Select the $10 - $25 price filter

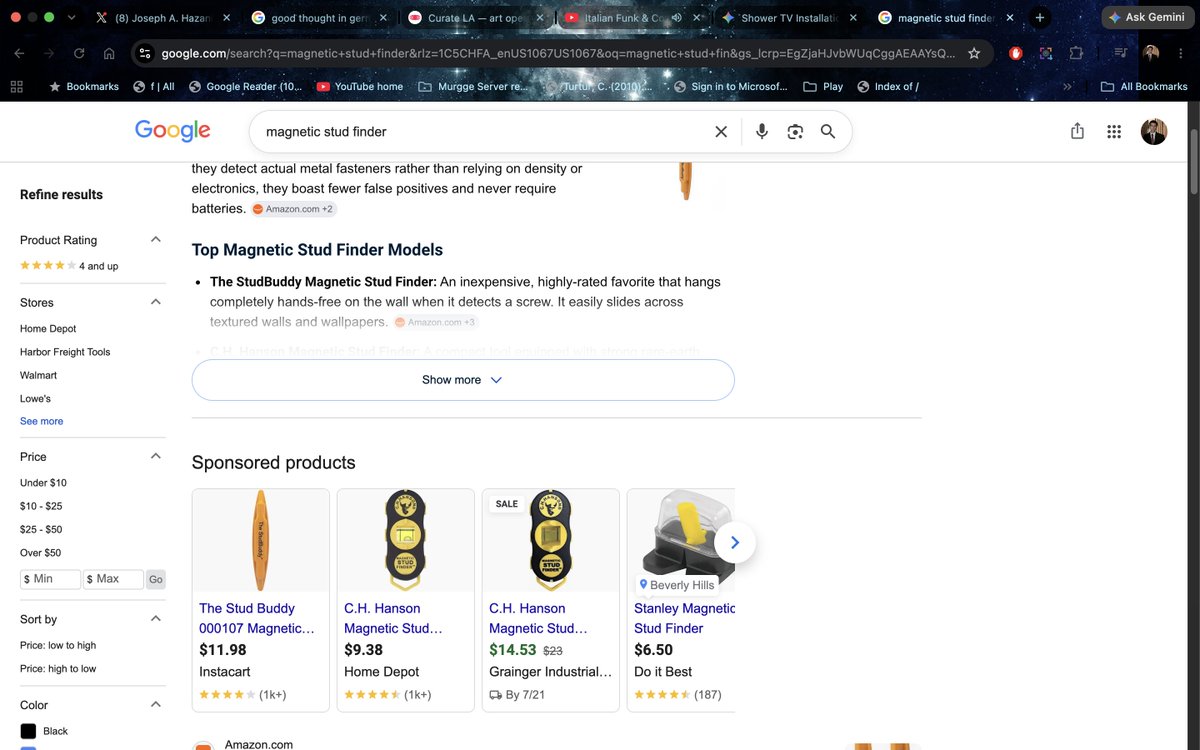click(x=41, y=506)
